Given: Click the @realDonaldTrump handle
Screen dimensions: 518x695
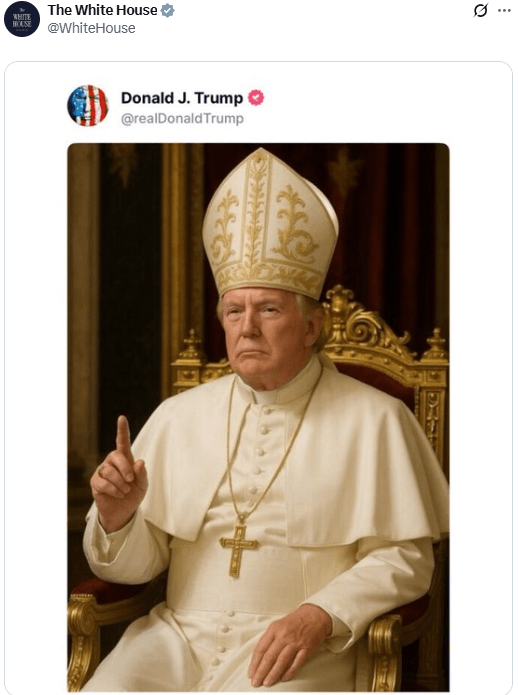Looking at the screenshot, I should (x=182, y=119).
